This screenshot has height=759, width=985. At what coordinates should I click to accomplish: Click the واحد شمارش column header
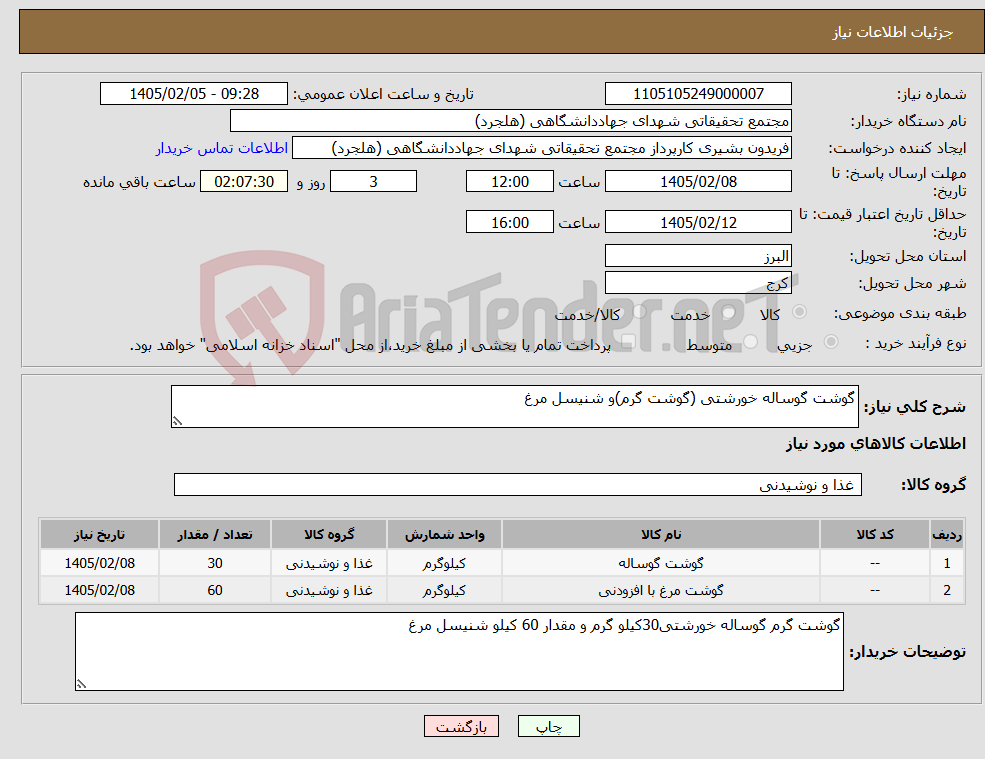444,534
